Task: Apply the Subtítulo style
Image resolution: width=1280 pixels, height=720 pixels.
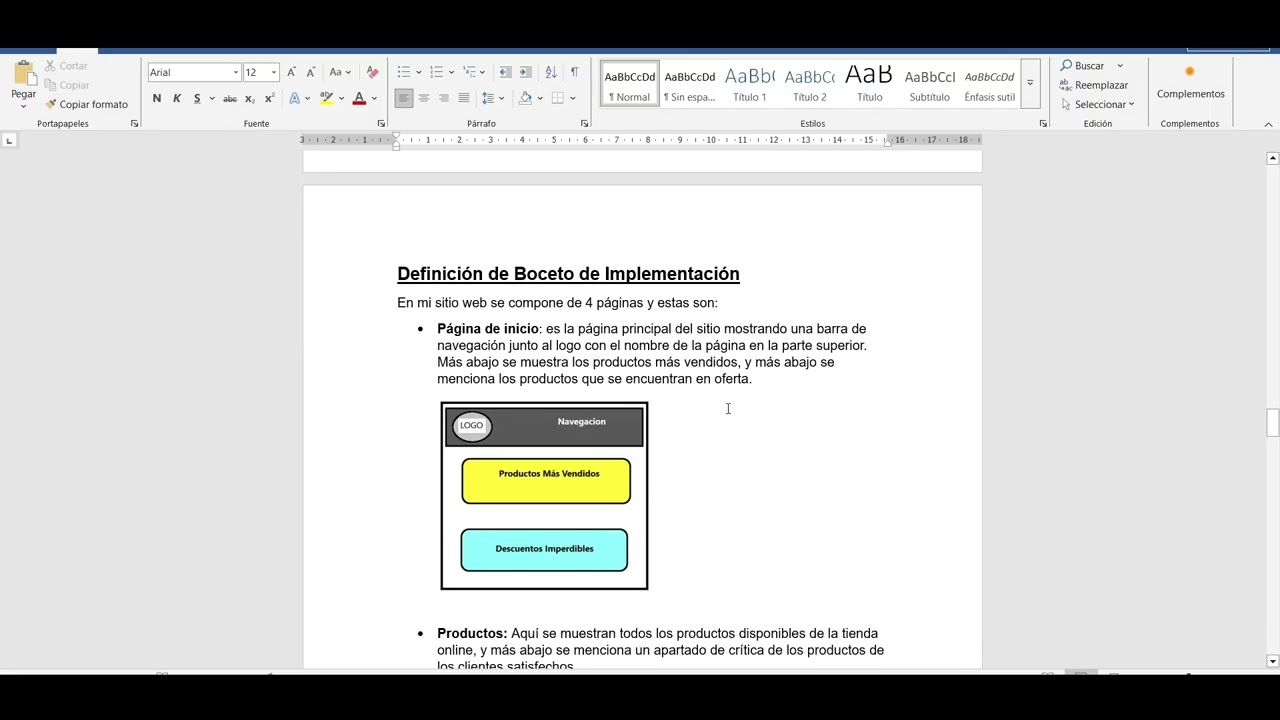Action: click(x=929, y=84)
